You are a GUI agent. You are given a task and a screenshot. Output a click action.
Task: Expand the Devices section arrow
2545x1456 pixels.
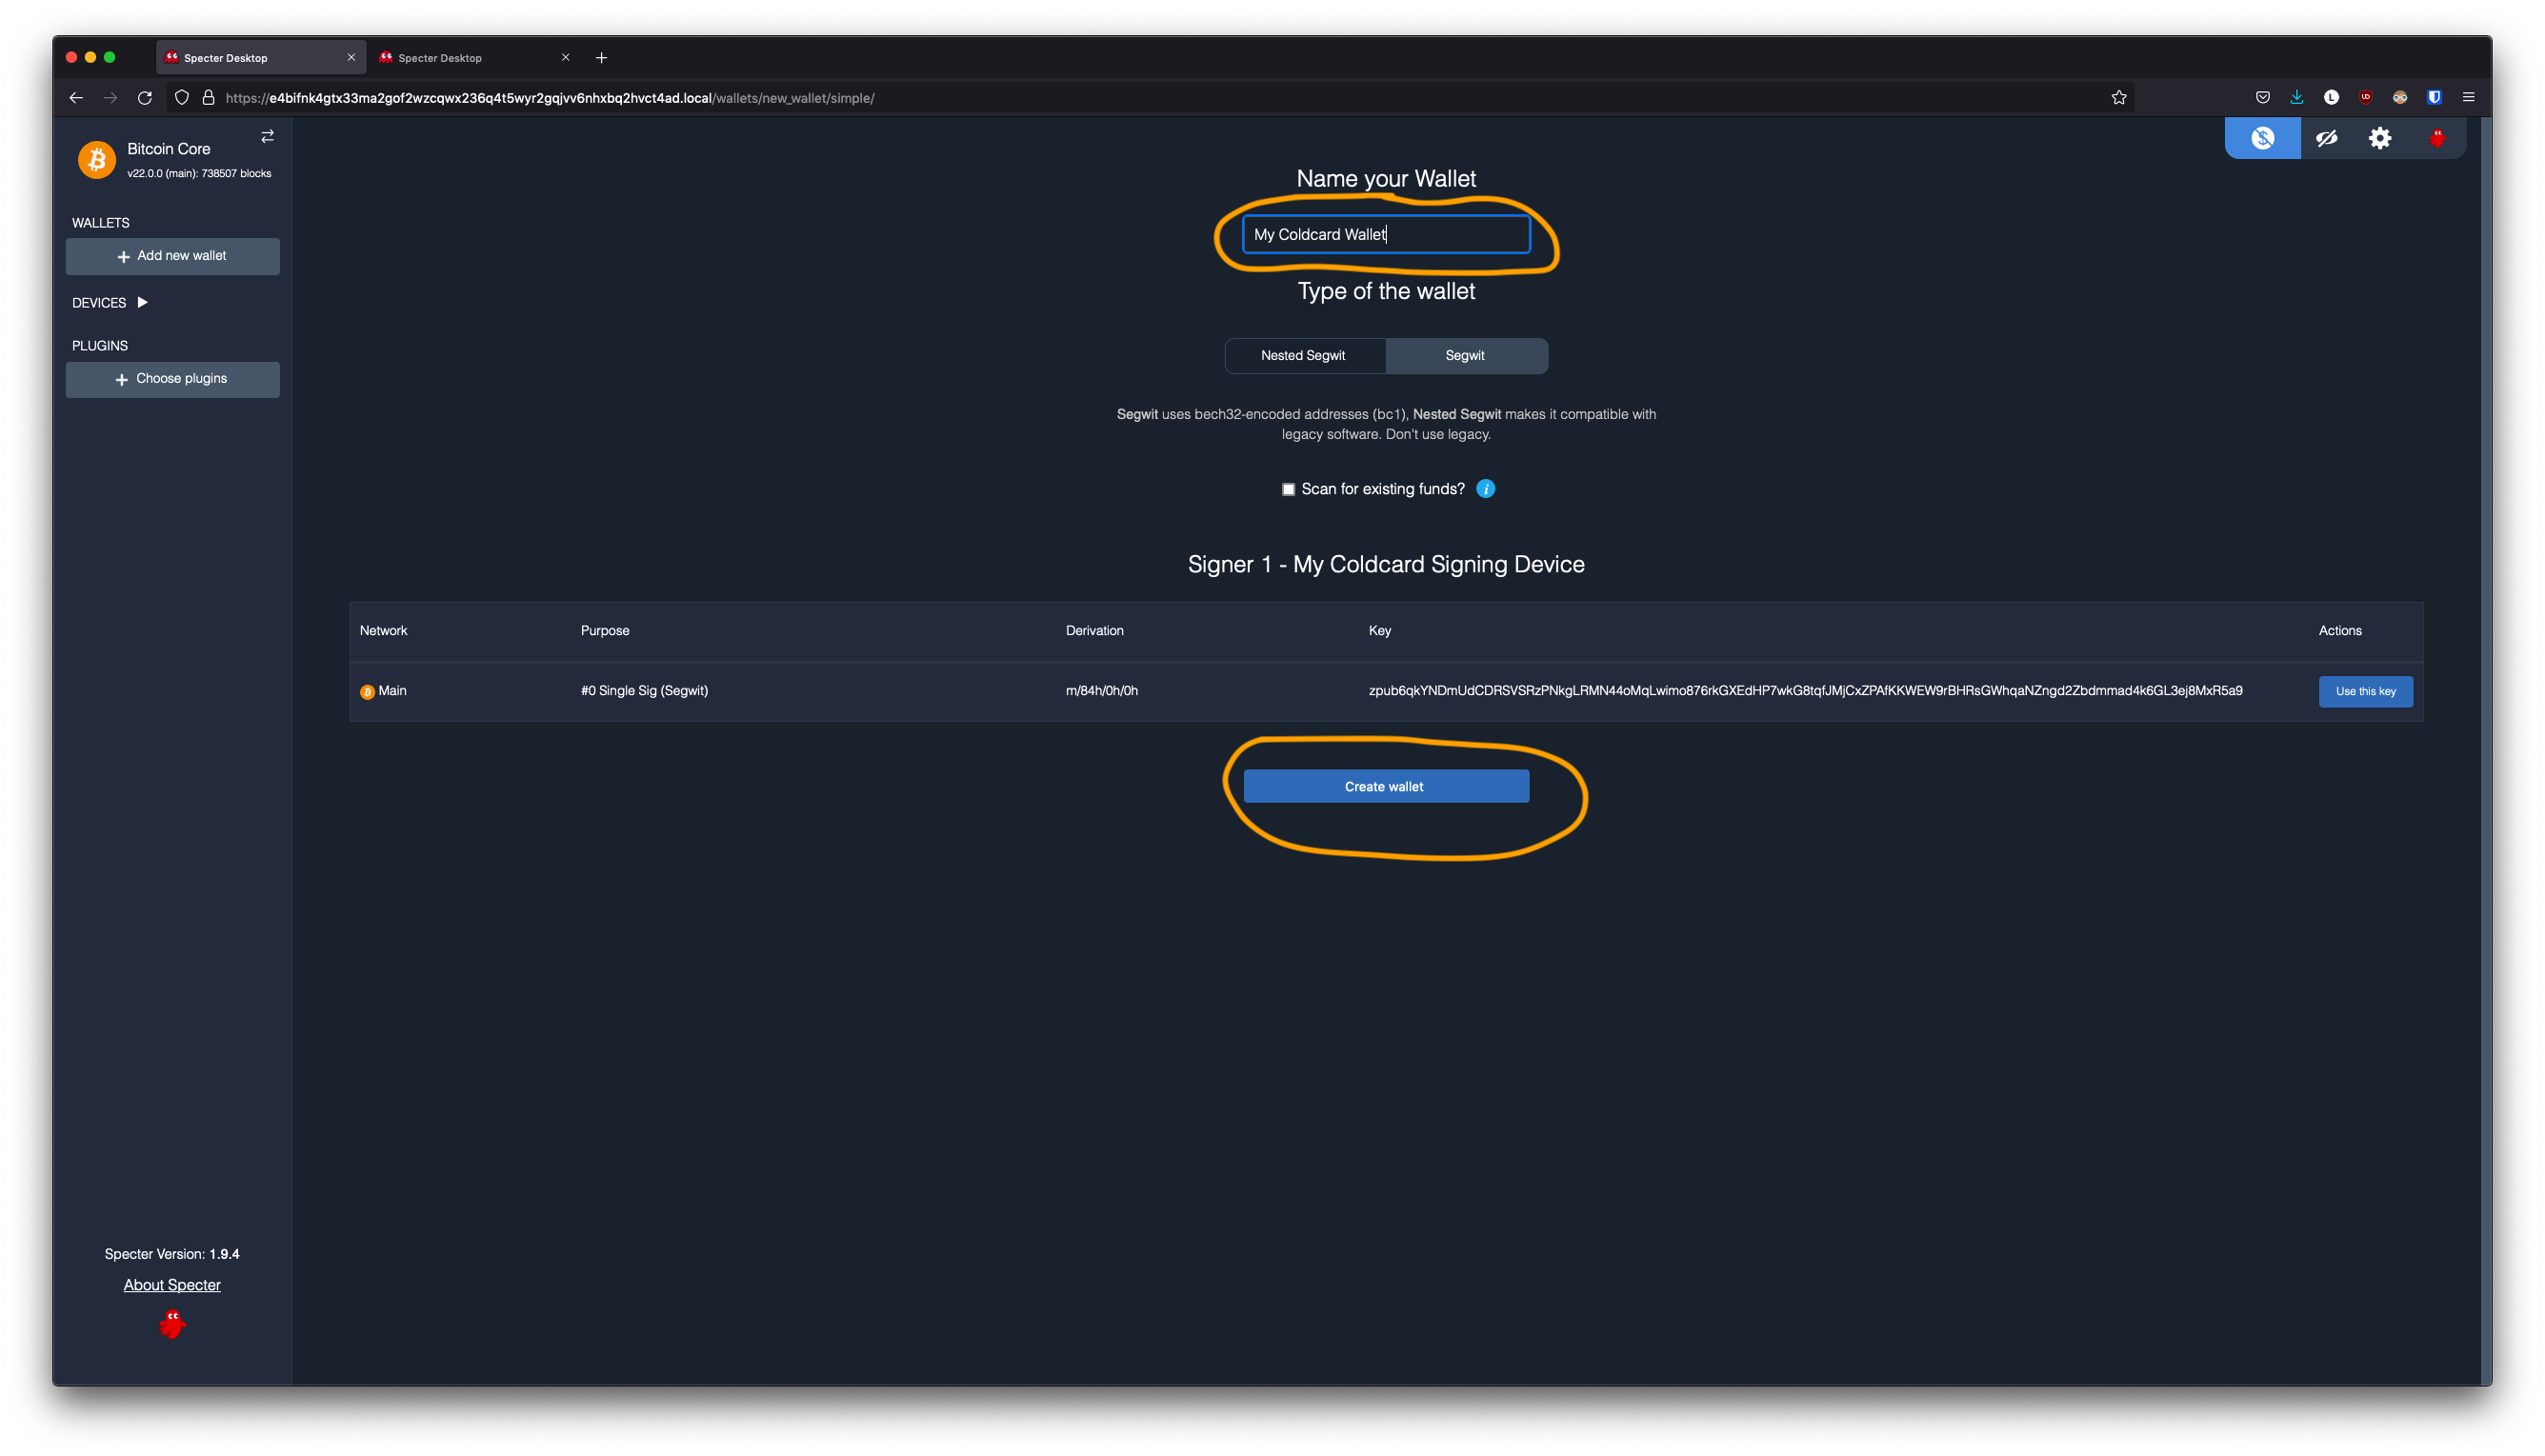coord(142,302)
